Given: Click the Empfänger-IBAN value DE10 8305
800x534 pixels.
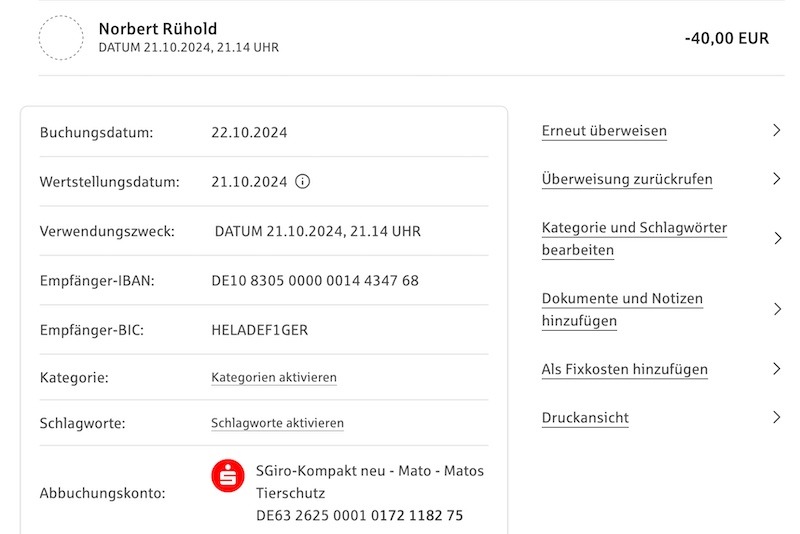Looking at the screenshot, I should coord(315,281).
